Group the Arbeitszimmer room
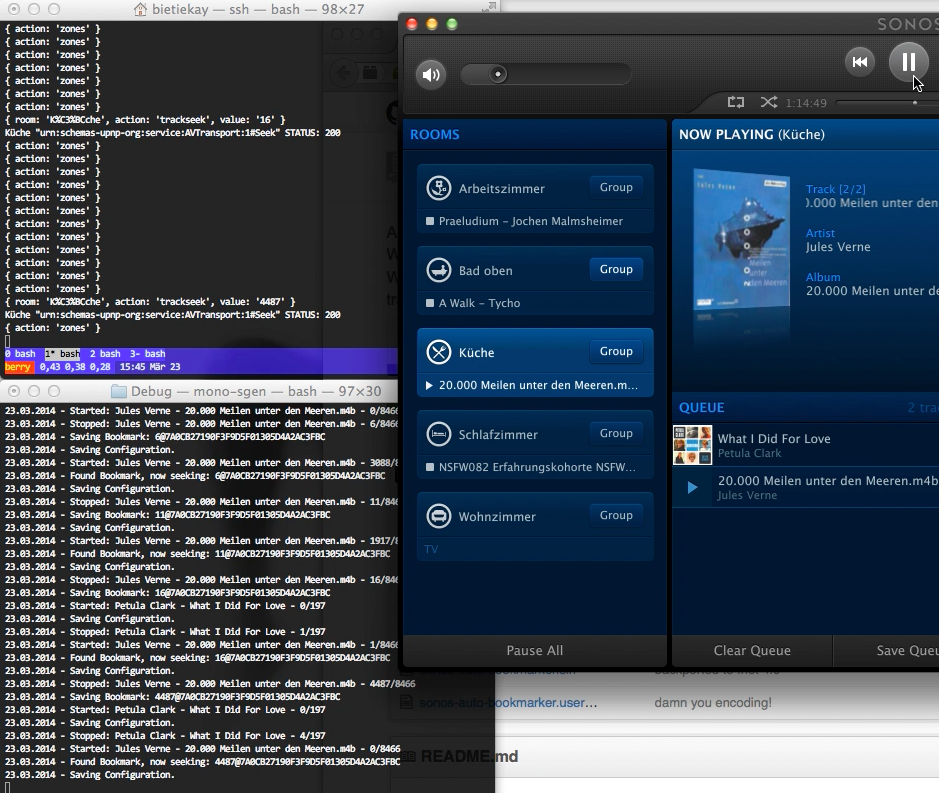Image resolution: width=939 pixels, height=793 pixels. 616,187
